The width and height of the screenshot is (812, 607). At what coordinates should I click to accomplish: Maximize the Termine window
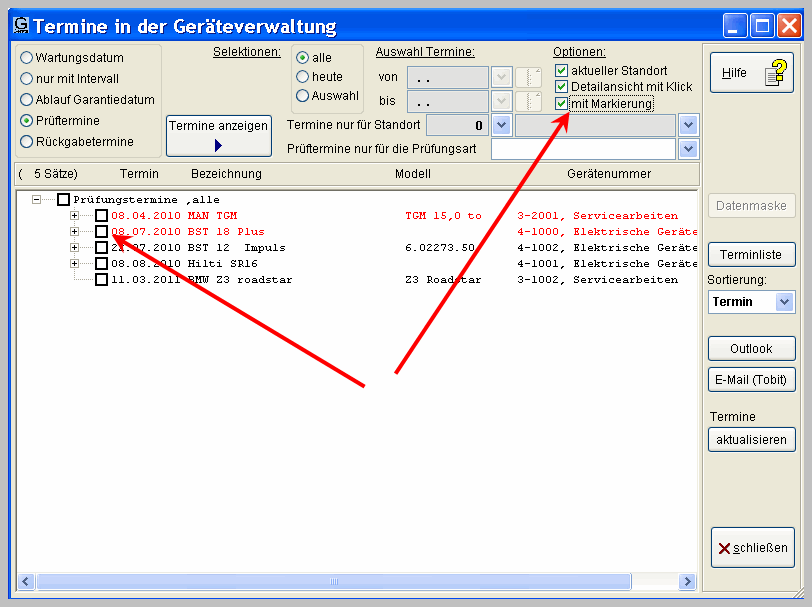tap(761, 26)
